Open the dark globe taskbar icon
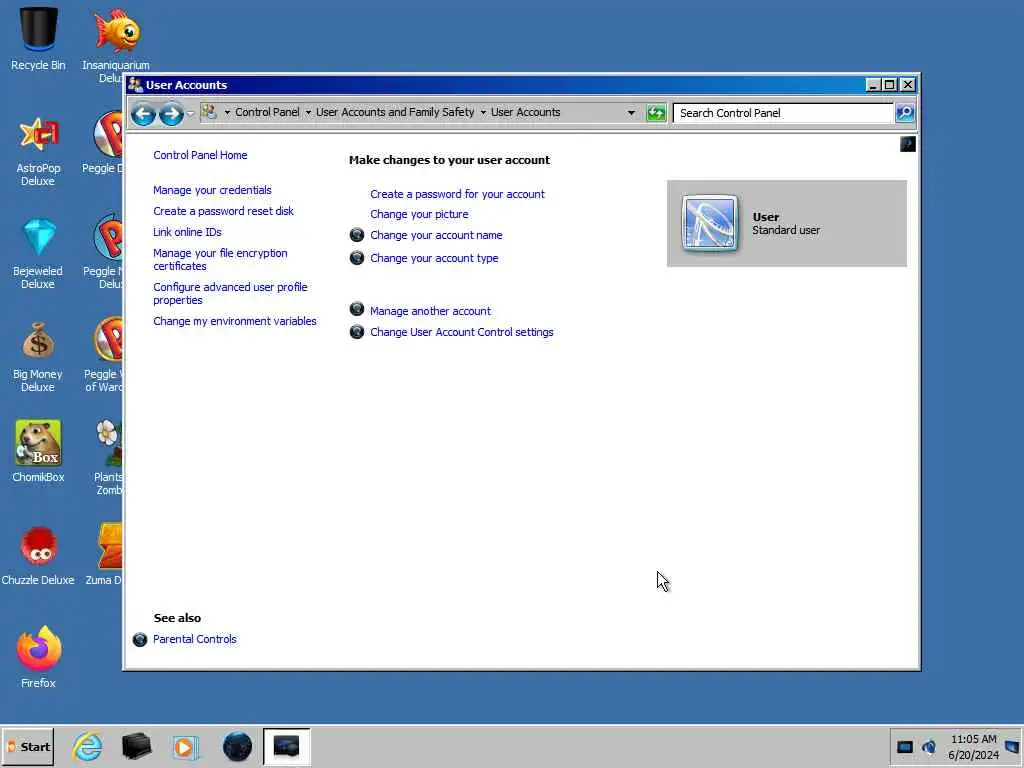The width and height of the screenshot is (1024, 768). pyautogui.click(x=237, y=746)
